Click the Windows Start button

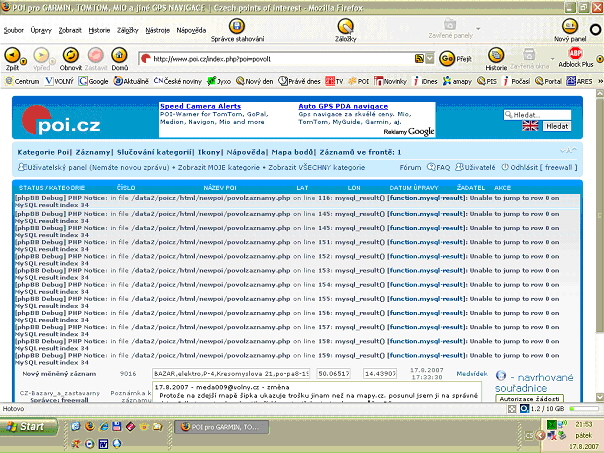pyautogui.click(x=25, y=426)
